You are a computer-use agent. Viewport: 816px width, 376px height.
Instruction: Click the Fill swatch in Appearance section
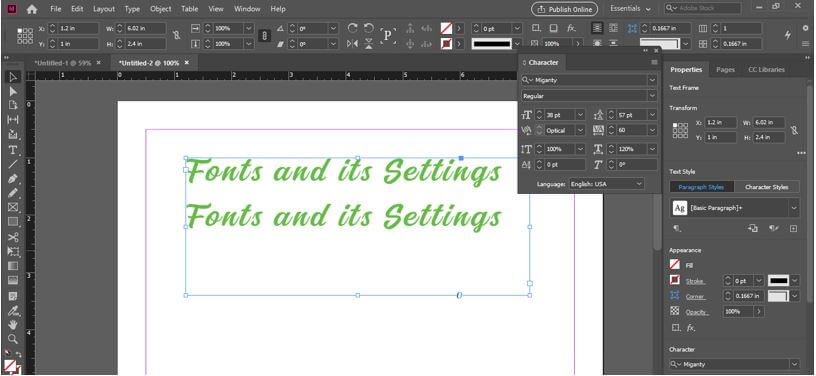click(675, 265)
